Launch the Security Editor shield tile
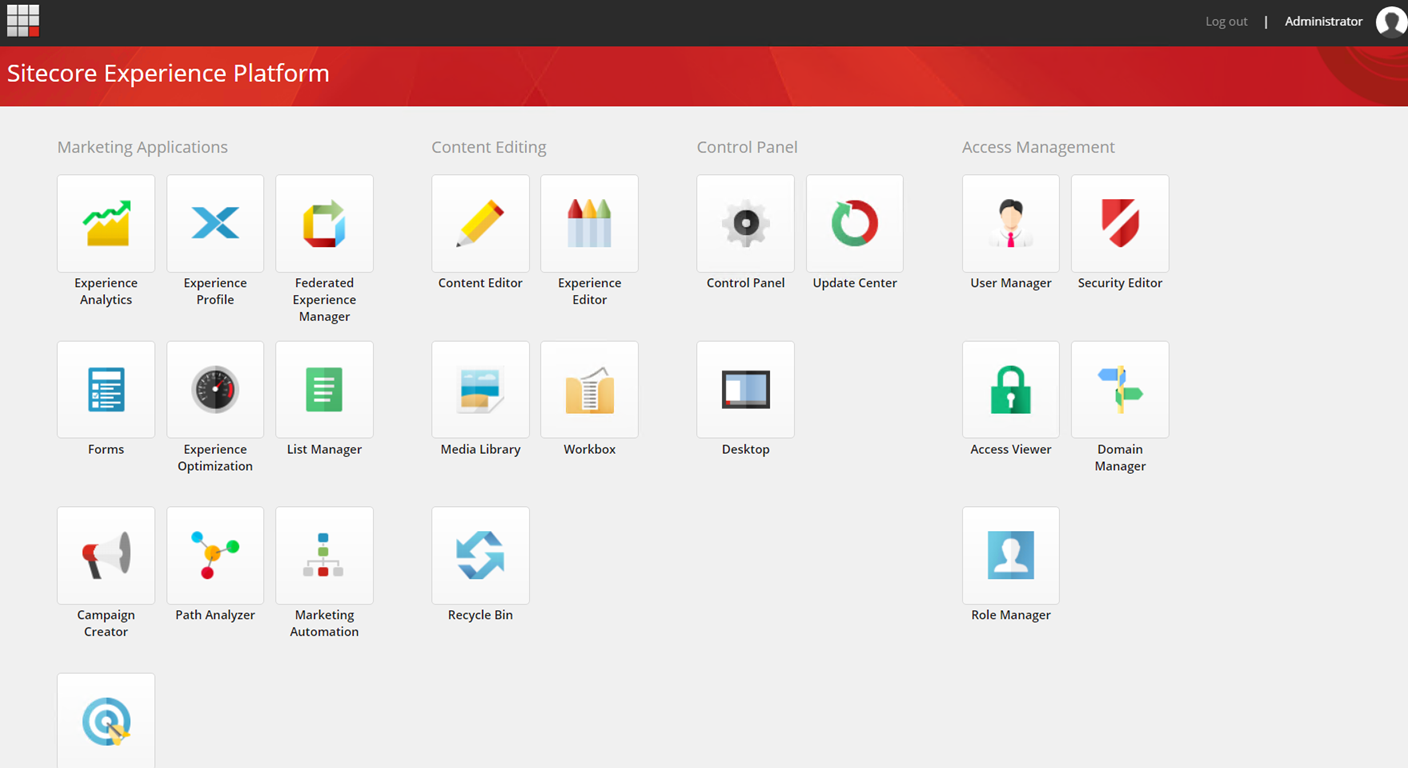 1119,223
